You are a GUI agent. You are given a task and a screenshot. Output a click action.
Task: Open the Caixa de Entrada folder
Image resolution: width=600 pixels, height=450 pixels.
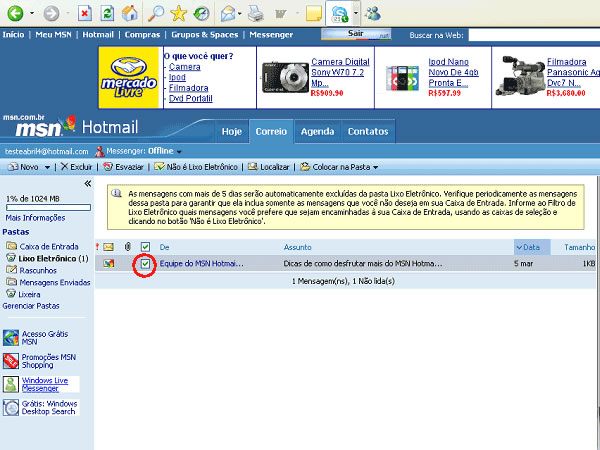[x=48, y=245]
